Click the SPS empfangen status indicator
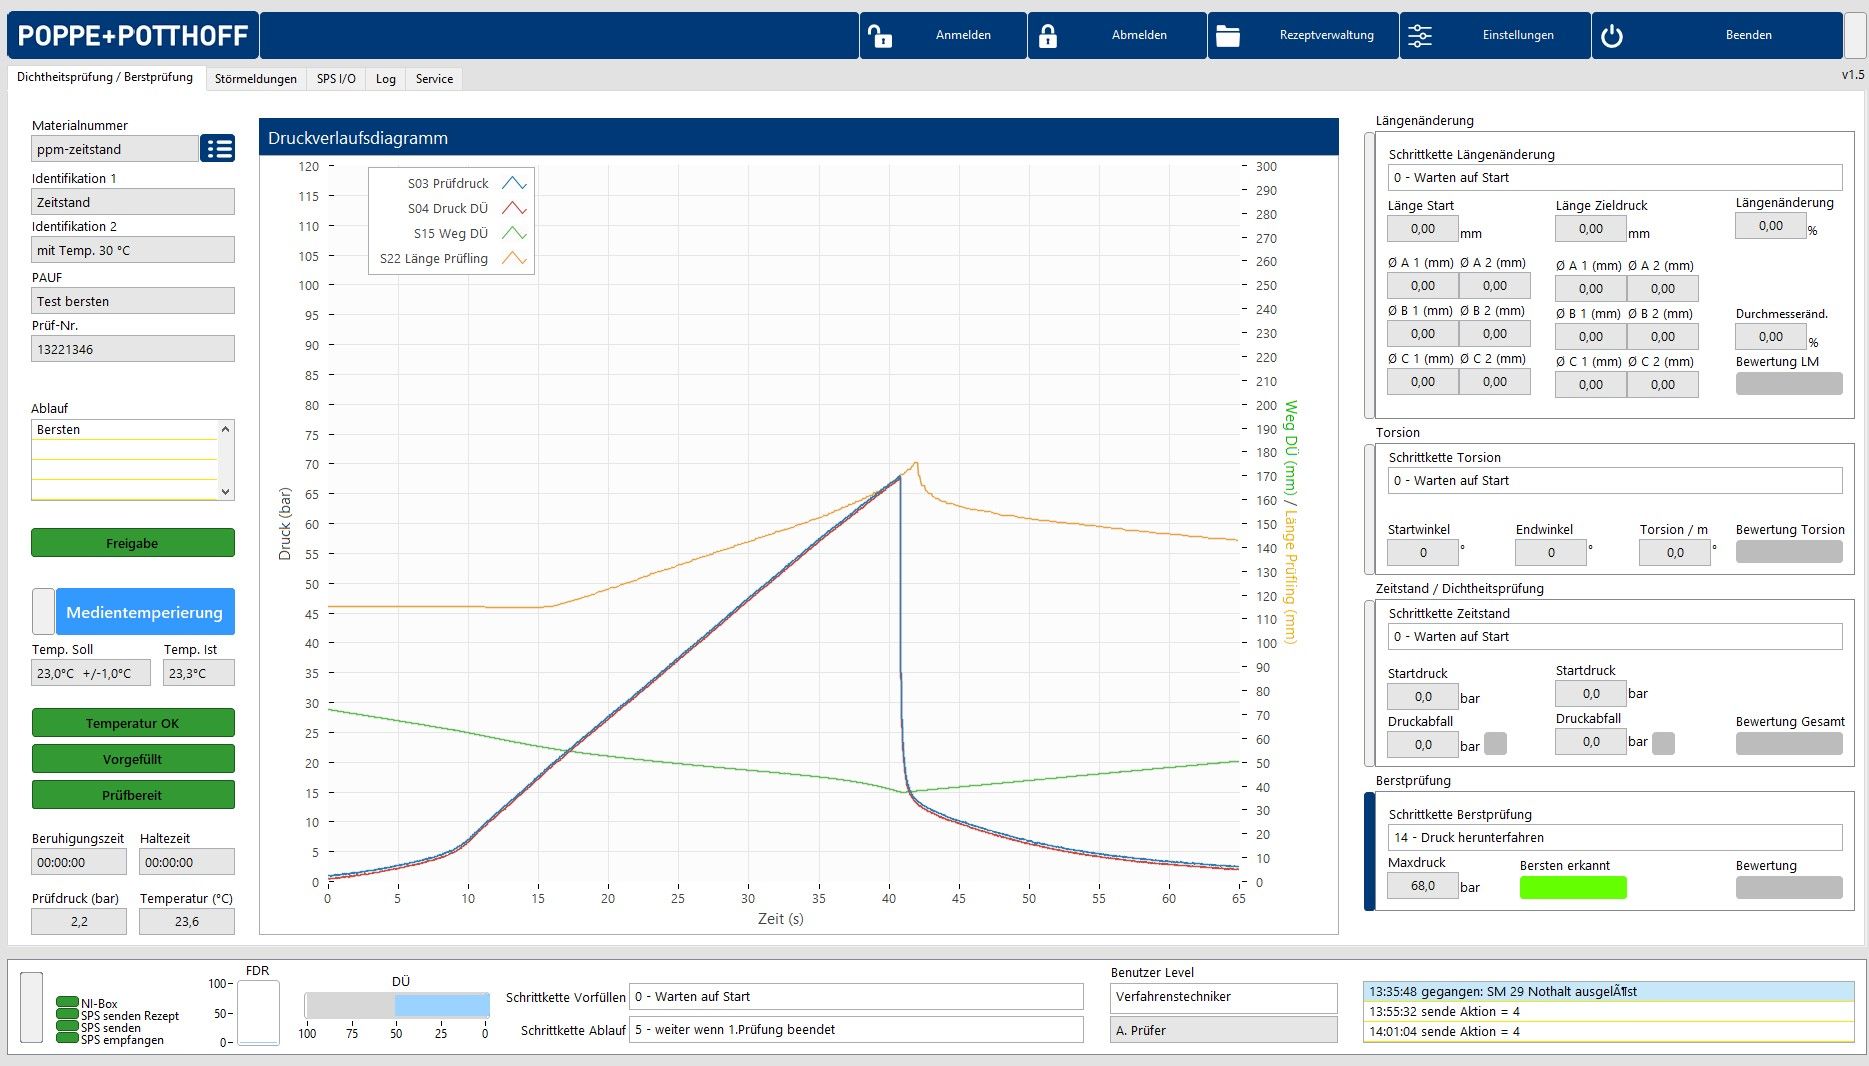1869x1066 pixels. click(67, 1040)
